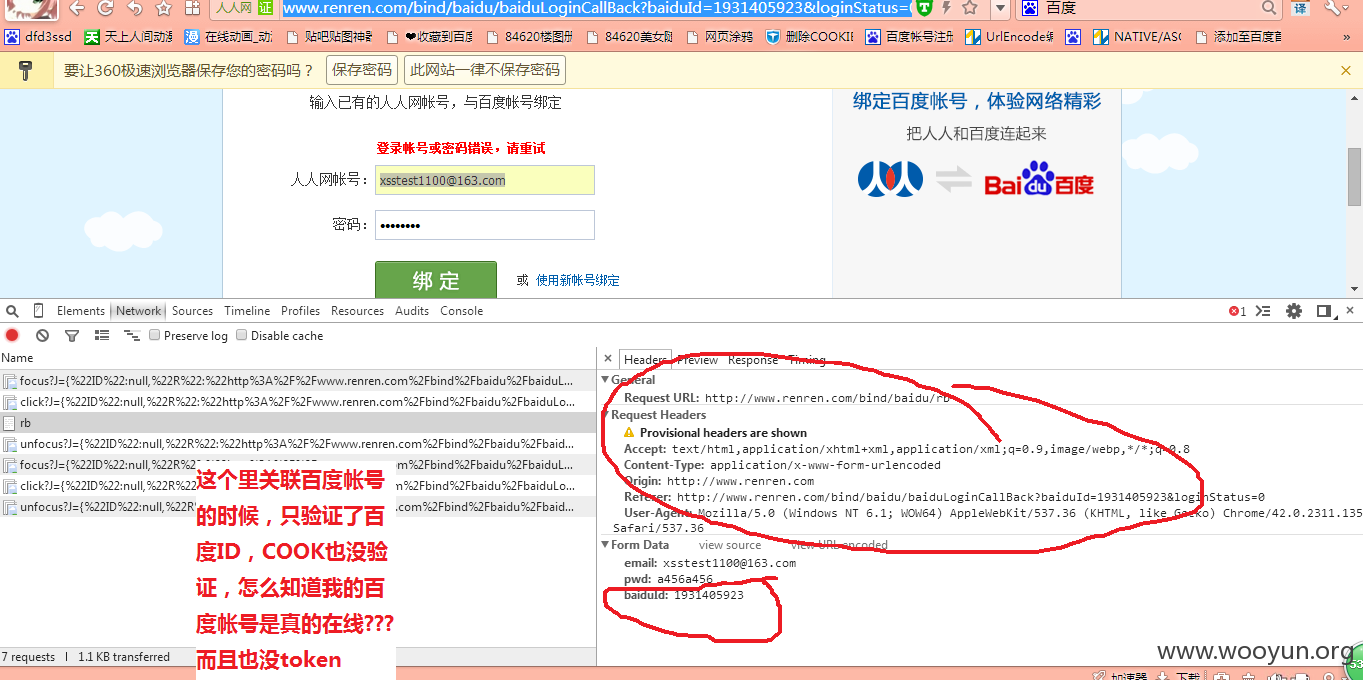Screen dimensions: 1363x680
Task: Toggle the DevTools device mode icon
Action: pyautogui.click(x=38, y=311)
